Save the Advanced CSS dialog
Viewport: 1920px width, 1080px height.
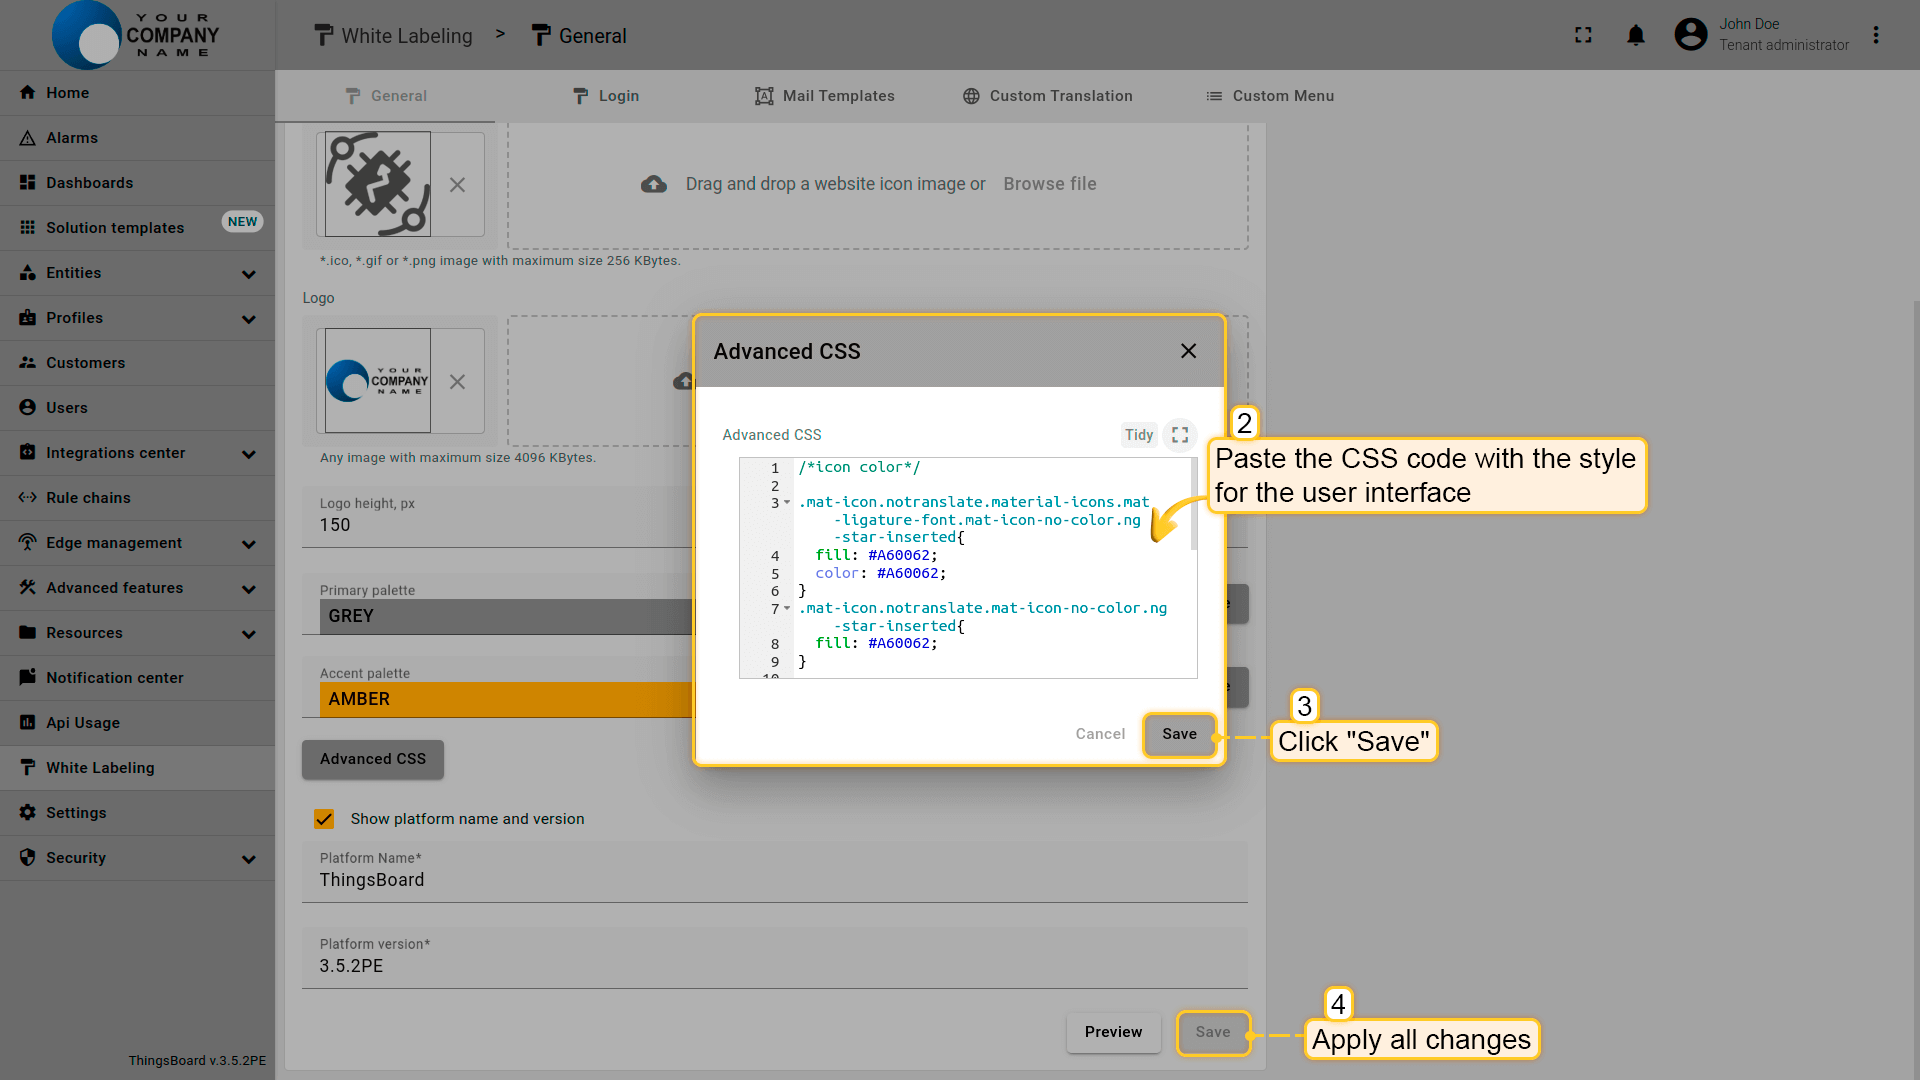coord(1179,734)
